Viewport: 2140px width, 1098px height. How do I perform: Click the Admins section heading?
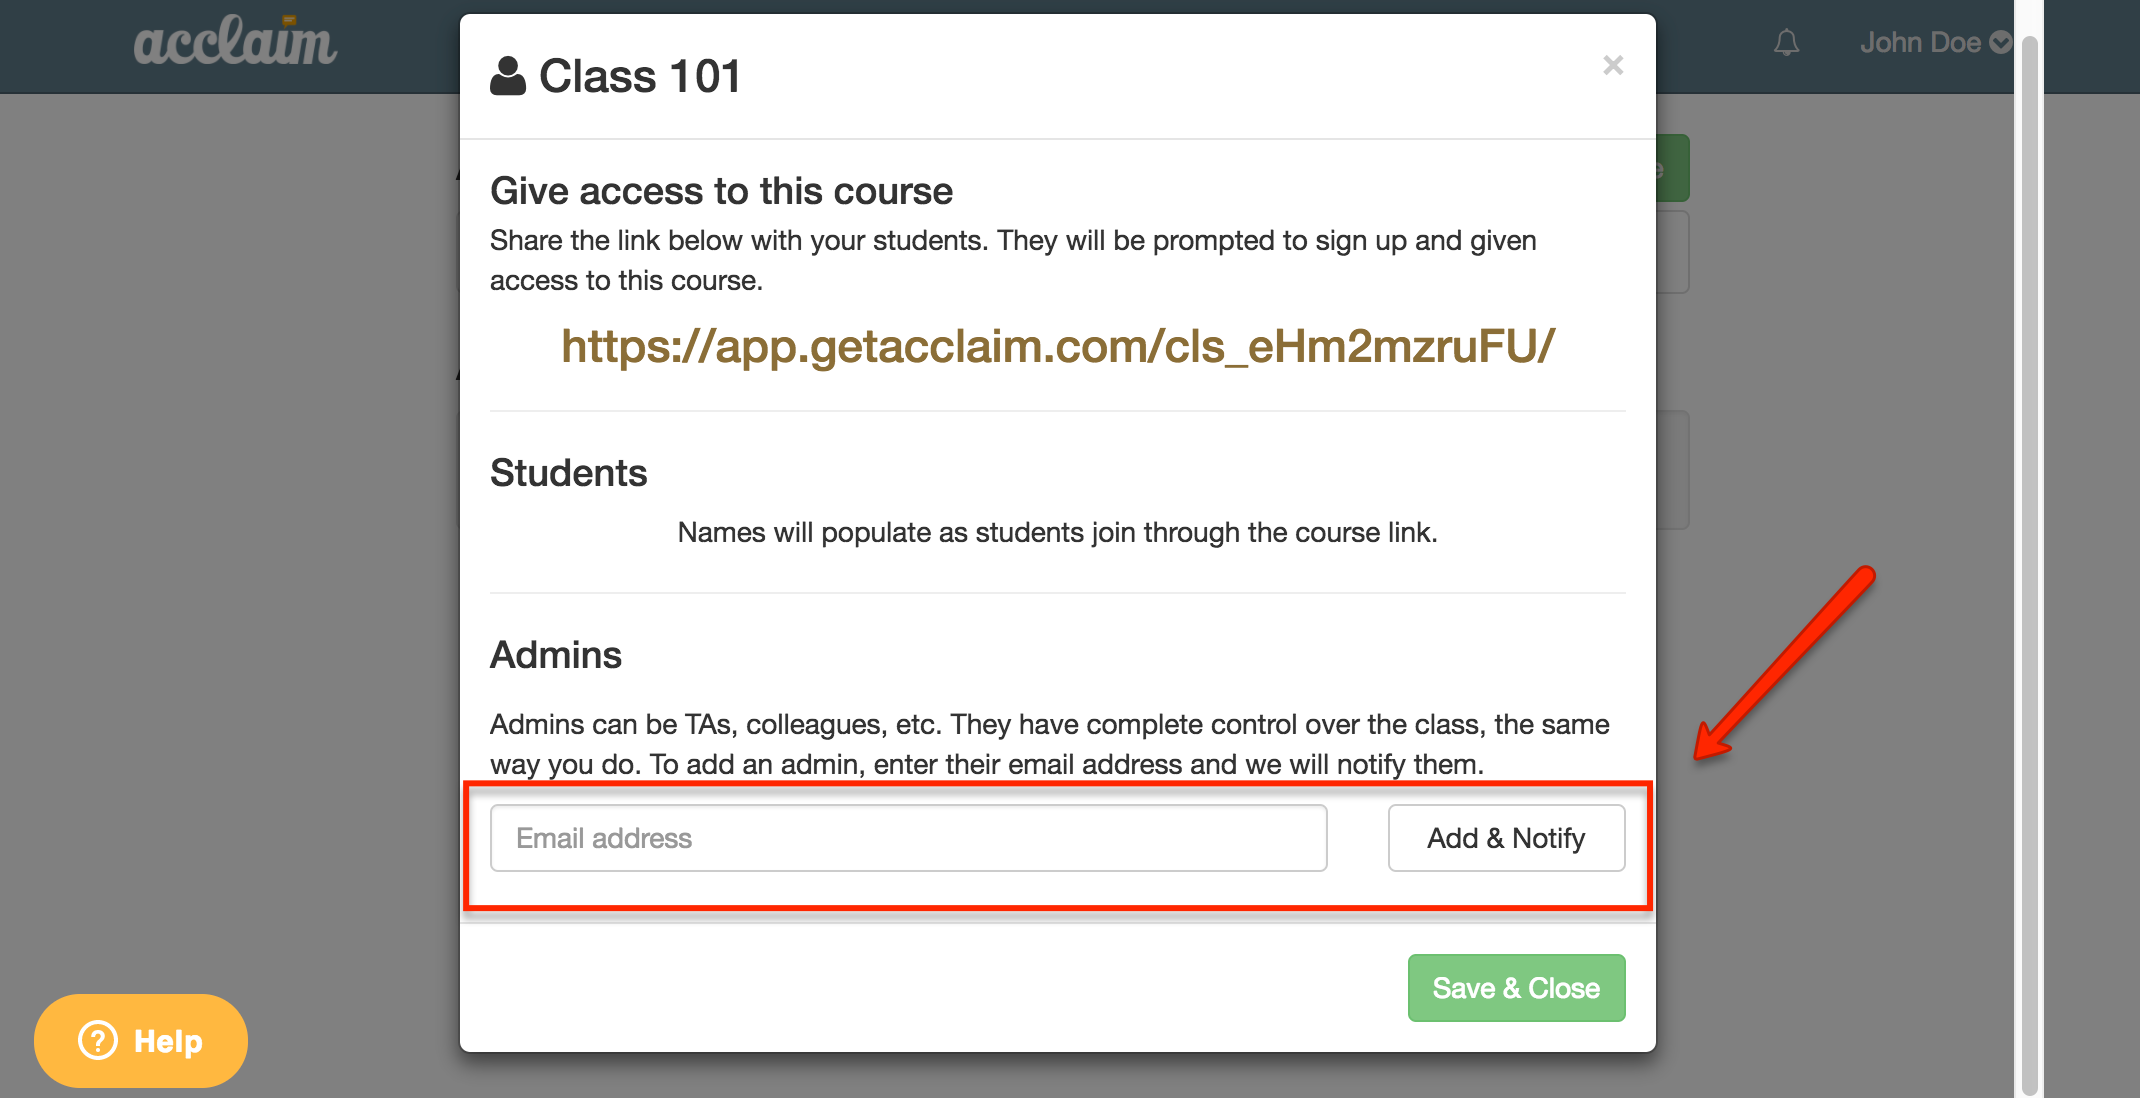pyautogui.click(x=555, y=655)
